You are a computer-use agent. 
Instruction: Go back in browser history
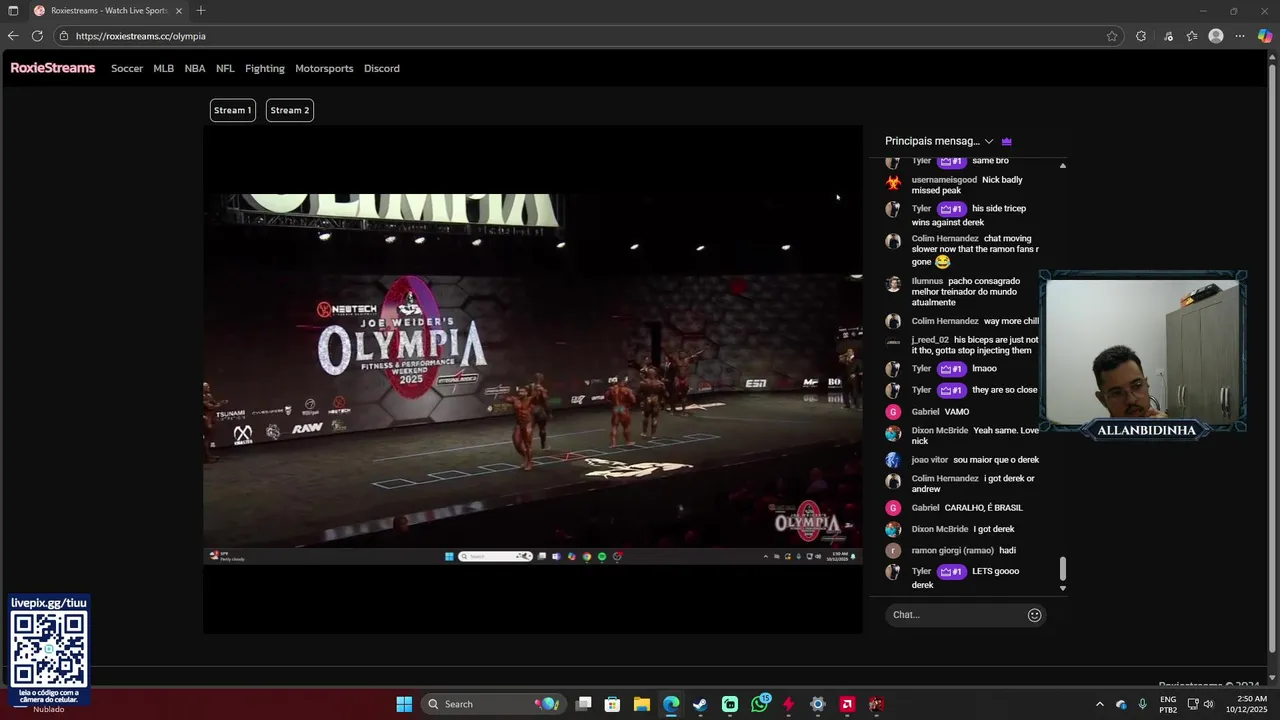tap(13, 36)
